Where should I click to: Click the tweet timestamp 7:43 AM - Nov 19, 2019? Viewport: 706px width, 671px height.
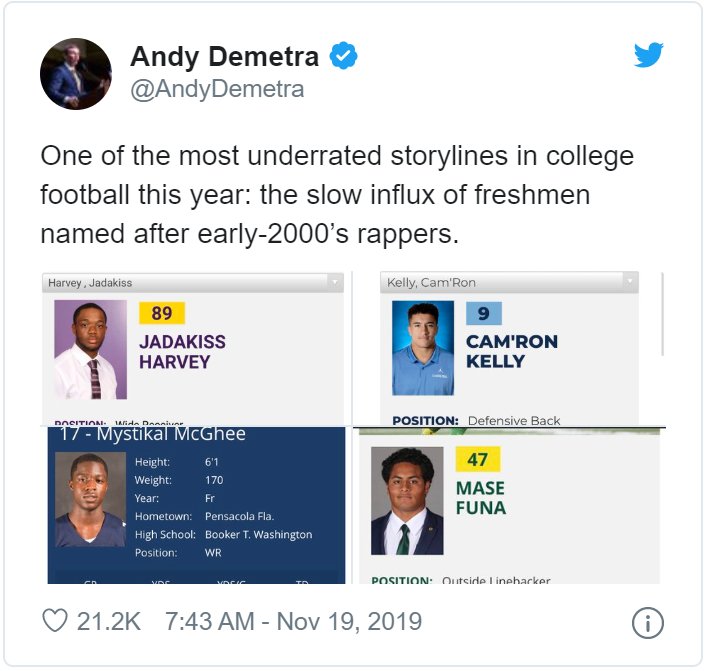point(293,621)
